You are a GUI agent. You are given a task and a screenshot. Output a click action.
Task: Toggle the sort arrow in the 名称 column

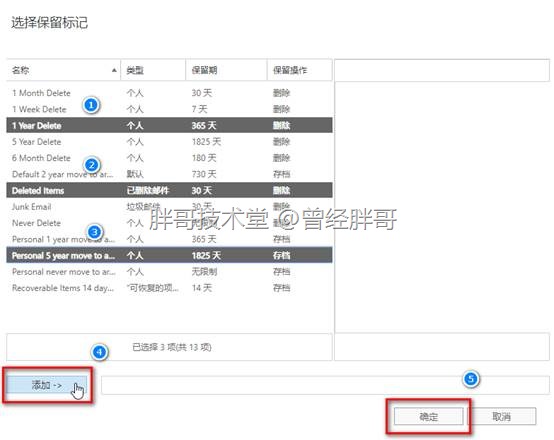tap(114, 70)
